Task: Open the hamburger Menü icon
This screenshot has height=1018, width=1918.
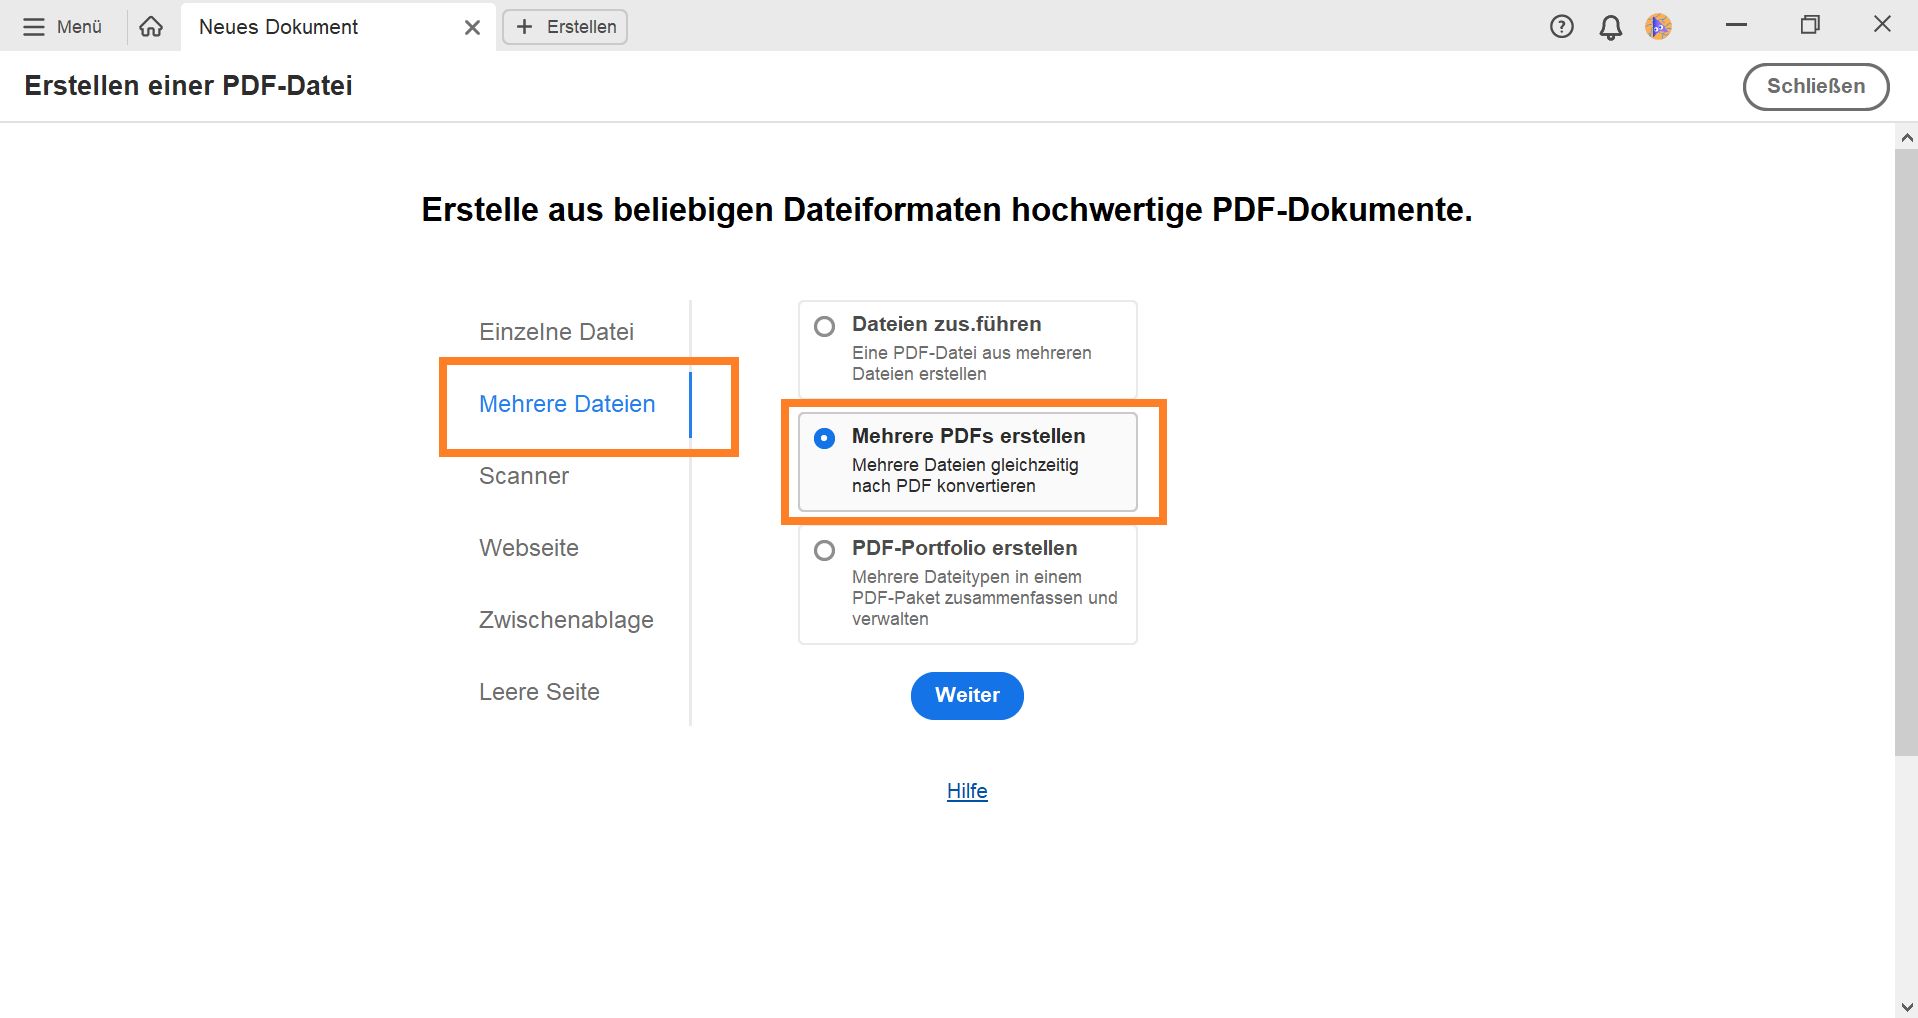Action: click(36, 27)
